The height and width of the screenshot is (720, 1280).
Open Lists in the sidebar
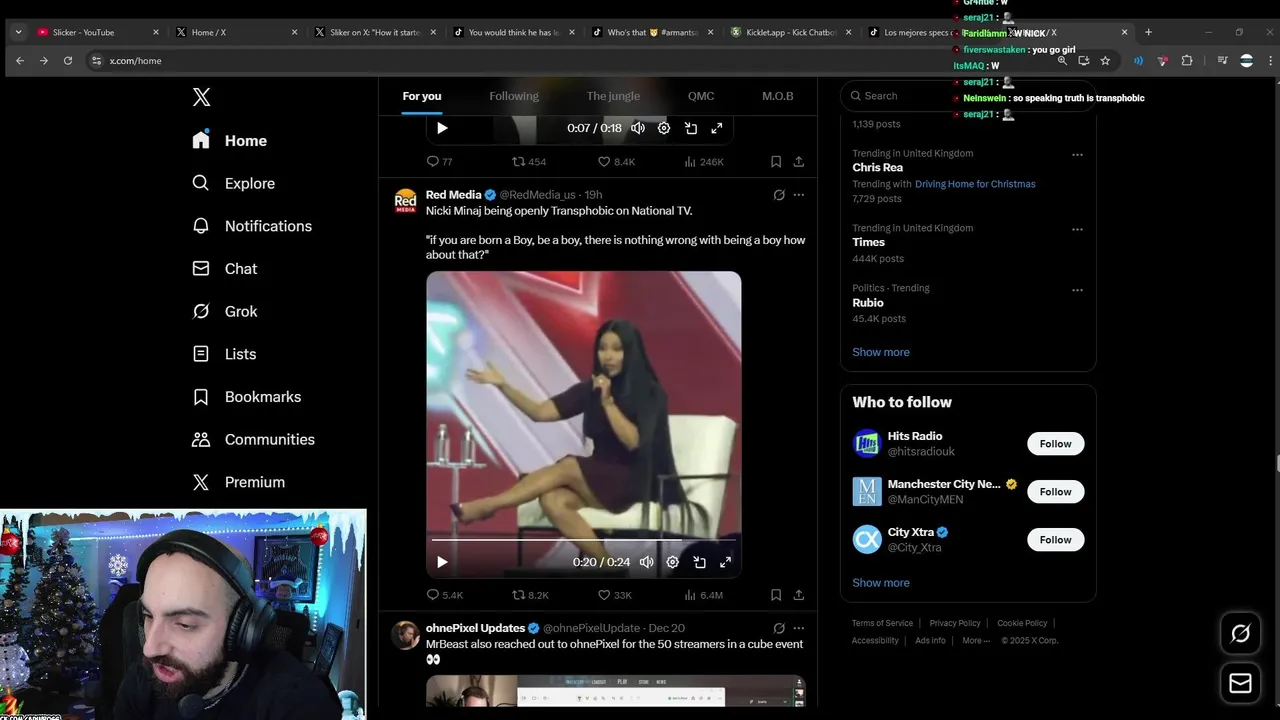click(224, 354)
